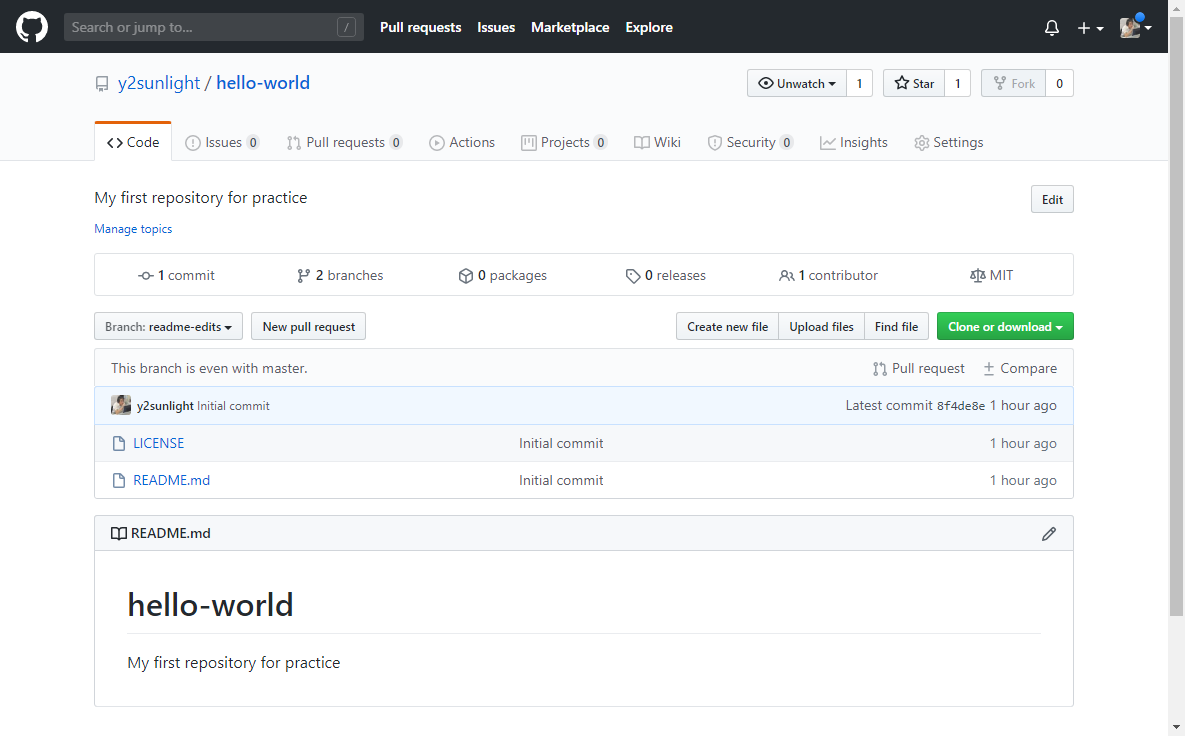Expand the plus create-new menu
The width and height of the screenshot is (1185, 736).
tap(1090, 28)
